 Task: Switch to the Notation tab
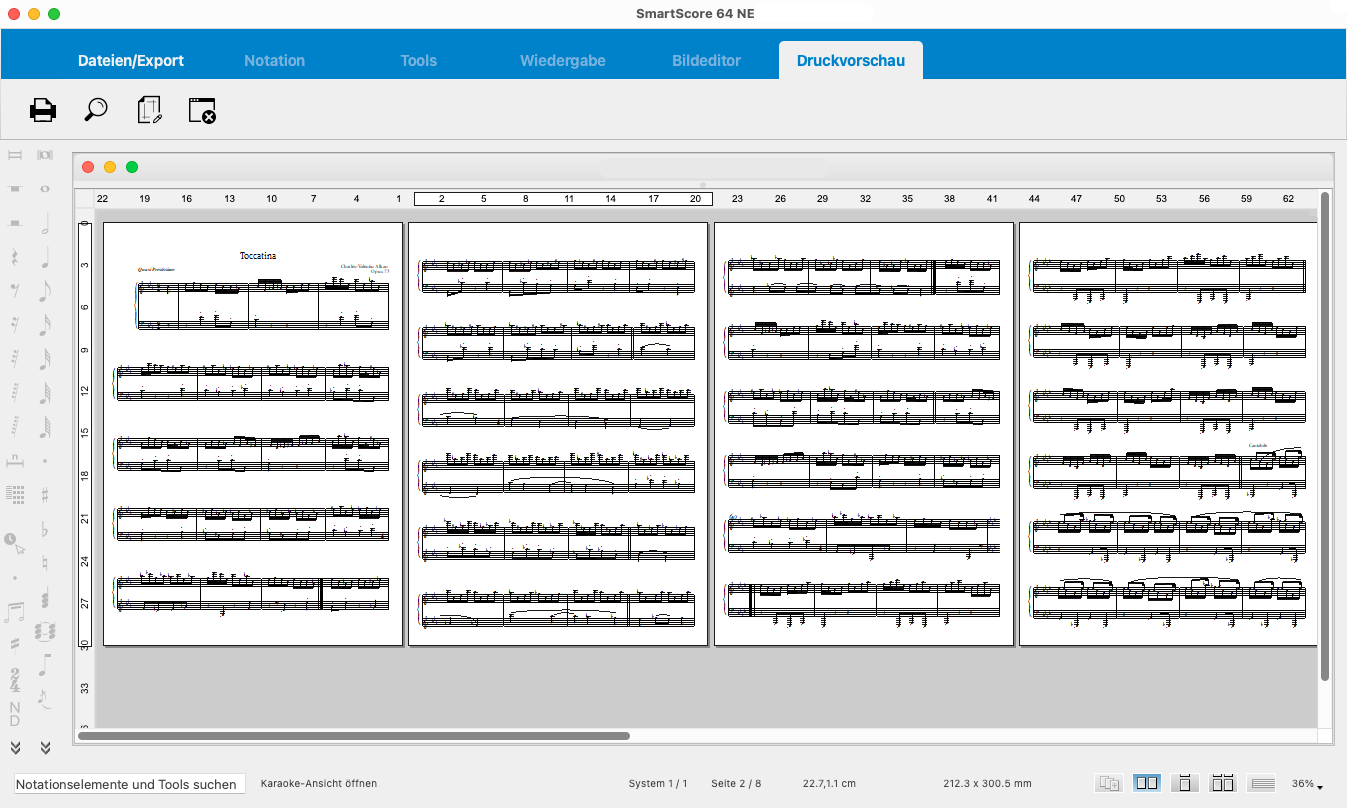click(274, 60)
